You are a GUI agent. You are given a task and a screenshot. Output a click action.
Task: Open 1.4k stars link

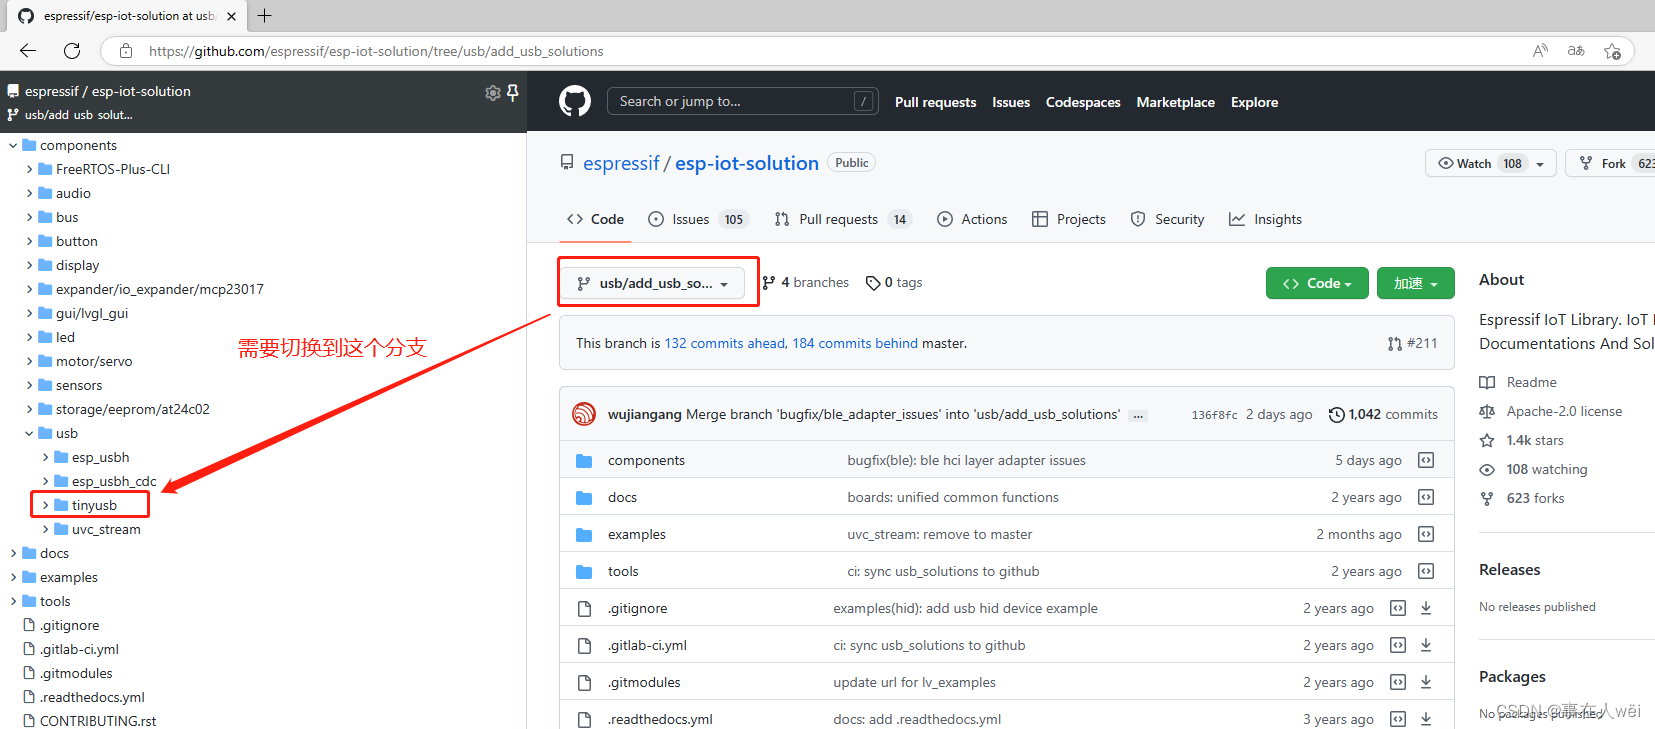tap(1535, 440)
